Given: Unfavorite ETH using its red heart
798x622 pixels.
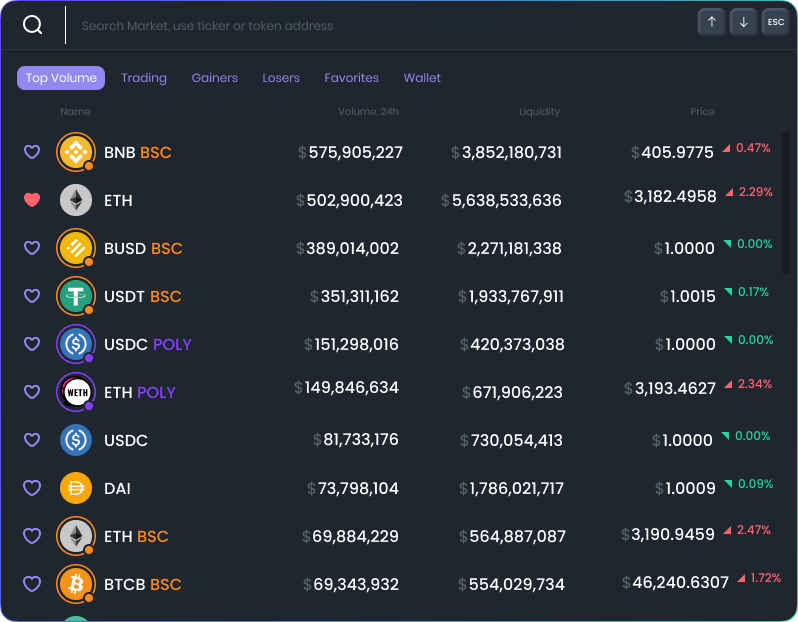Looking at the screenshot, I should click(x=32, y=200).
